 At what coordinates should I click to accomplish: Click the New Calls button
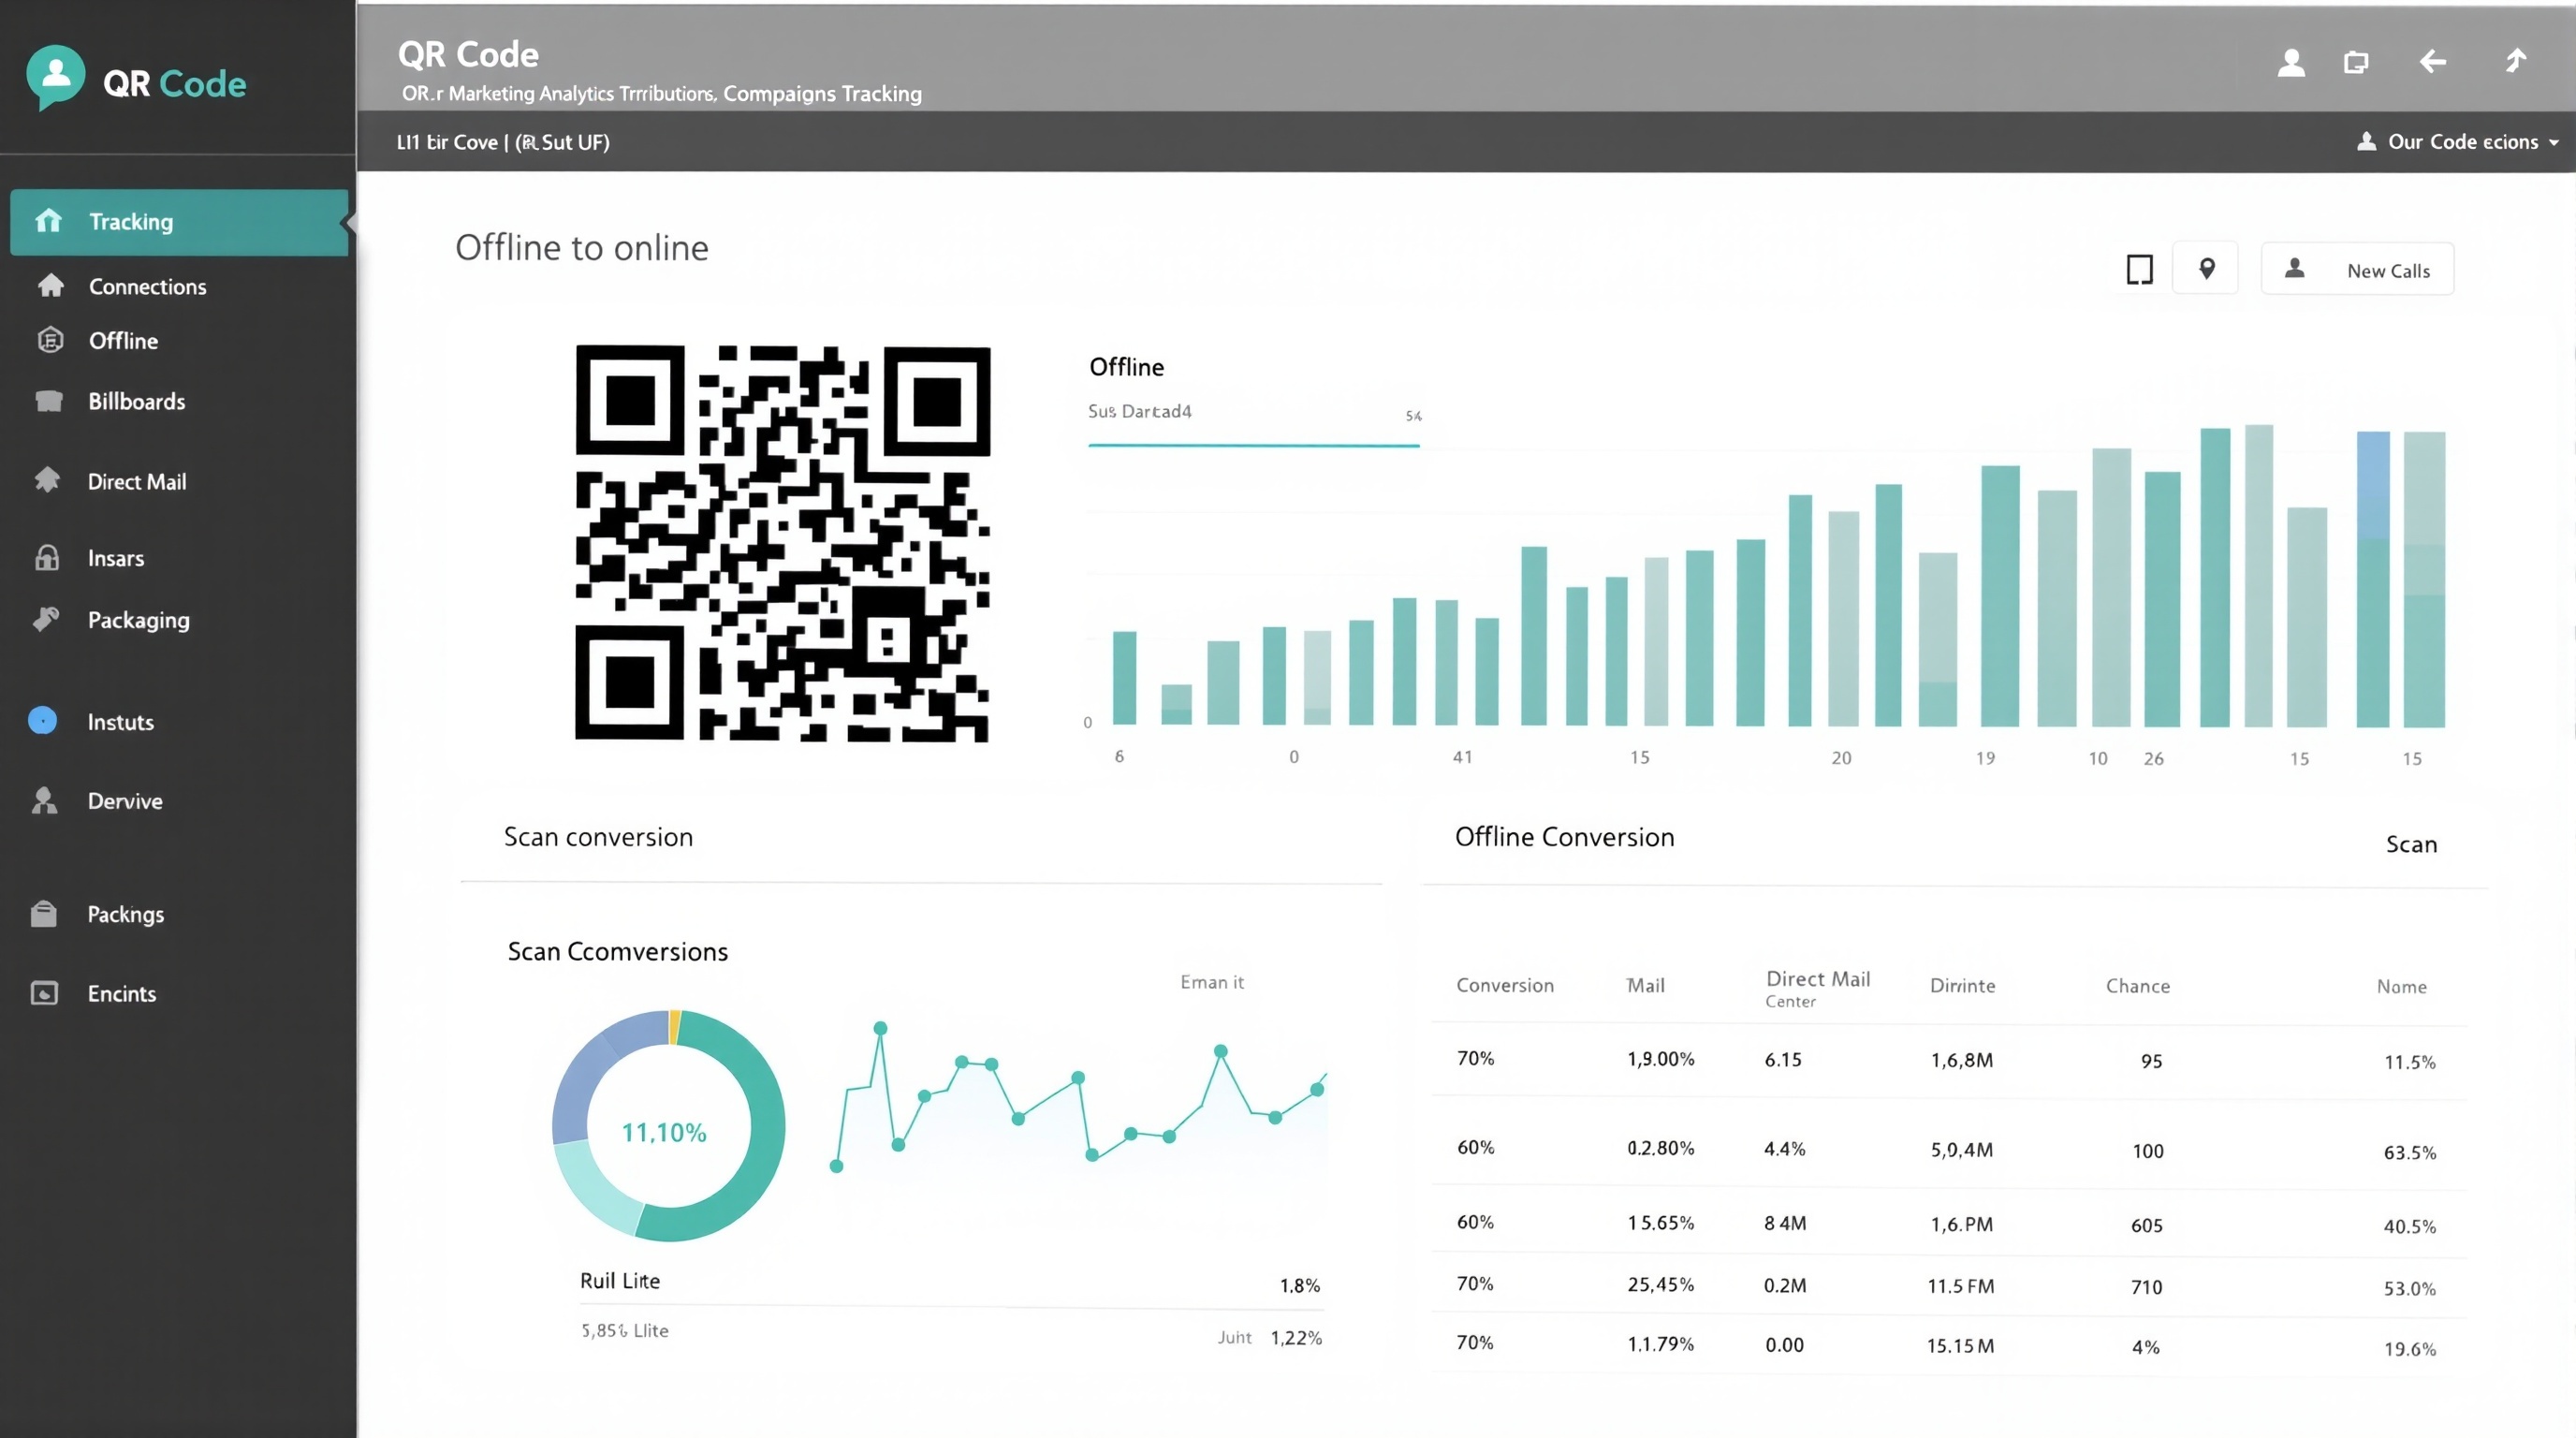click(x=2357, y=269)
